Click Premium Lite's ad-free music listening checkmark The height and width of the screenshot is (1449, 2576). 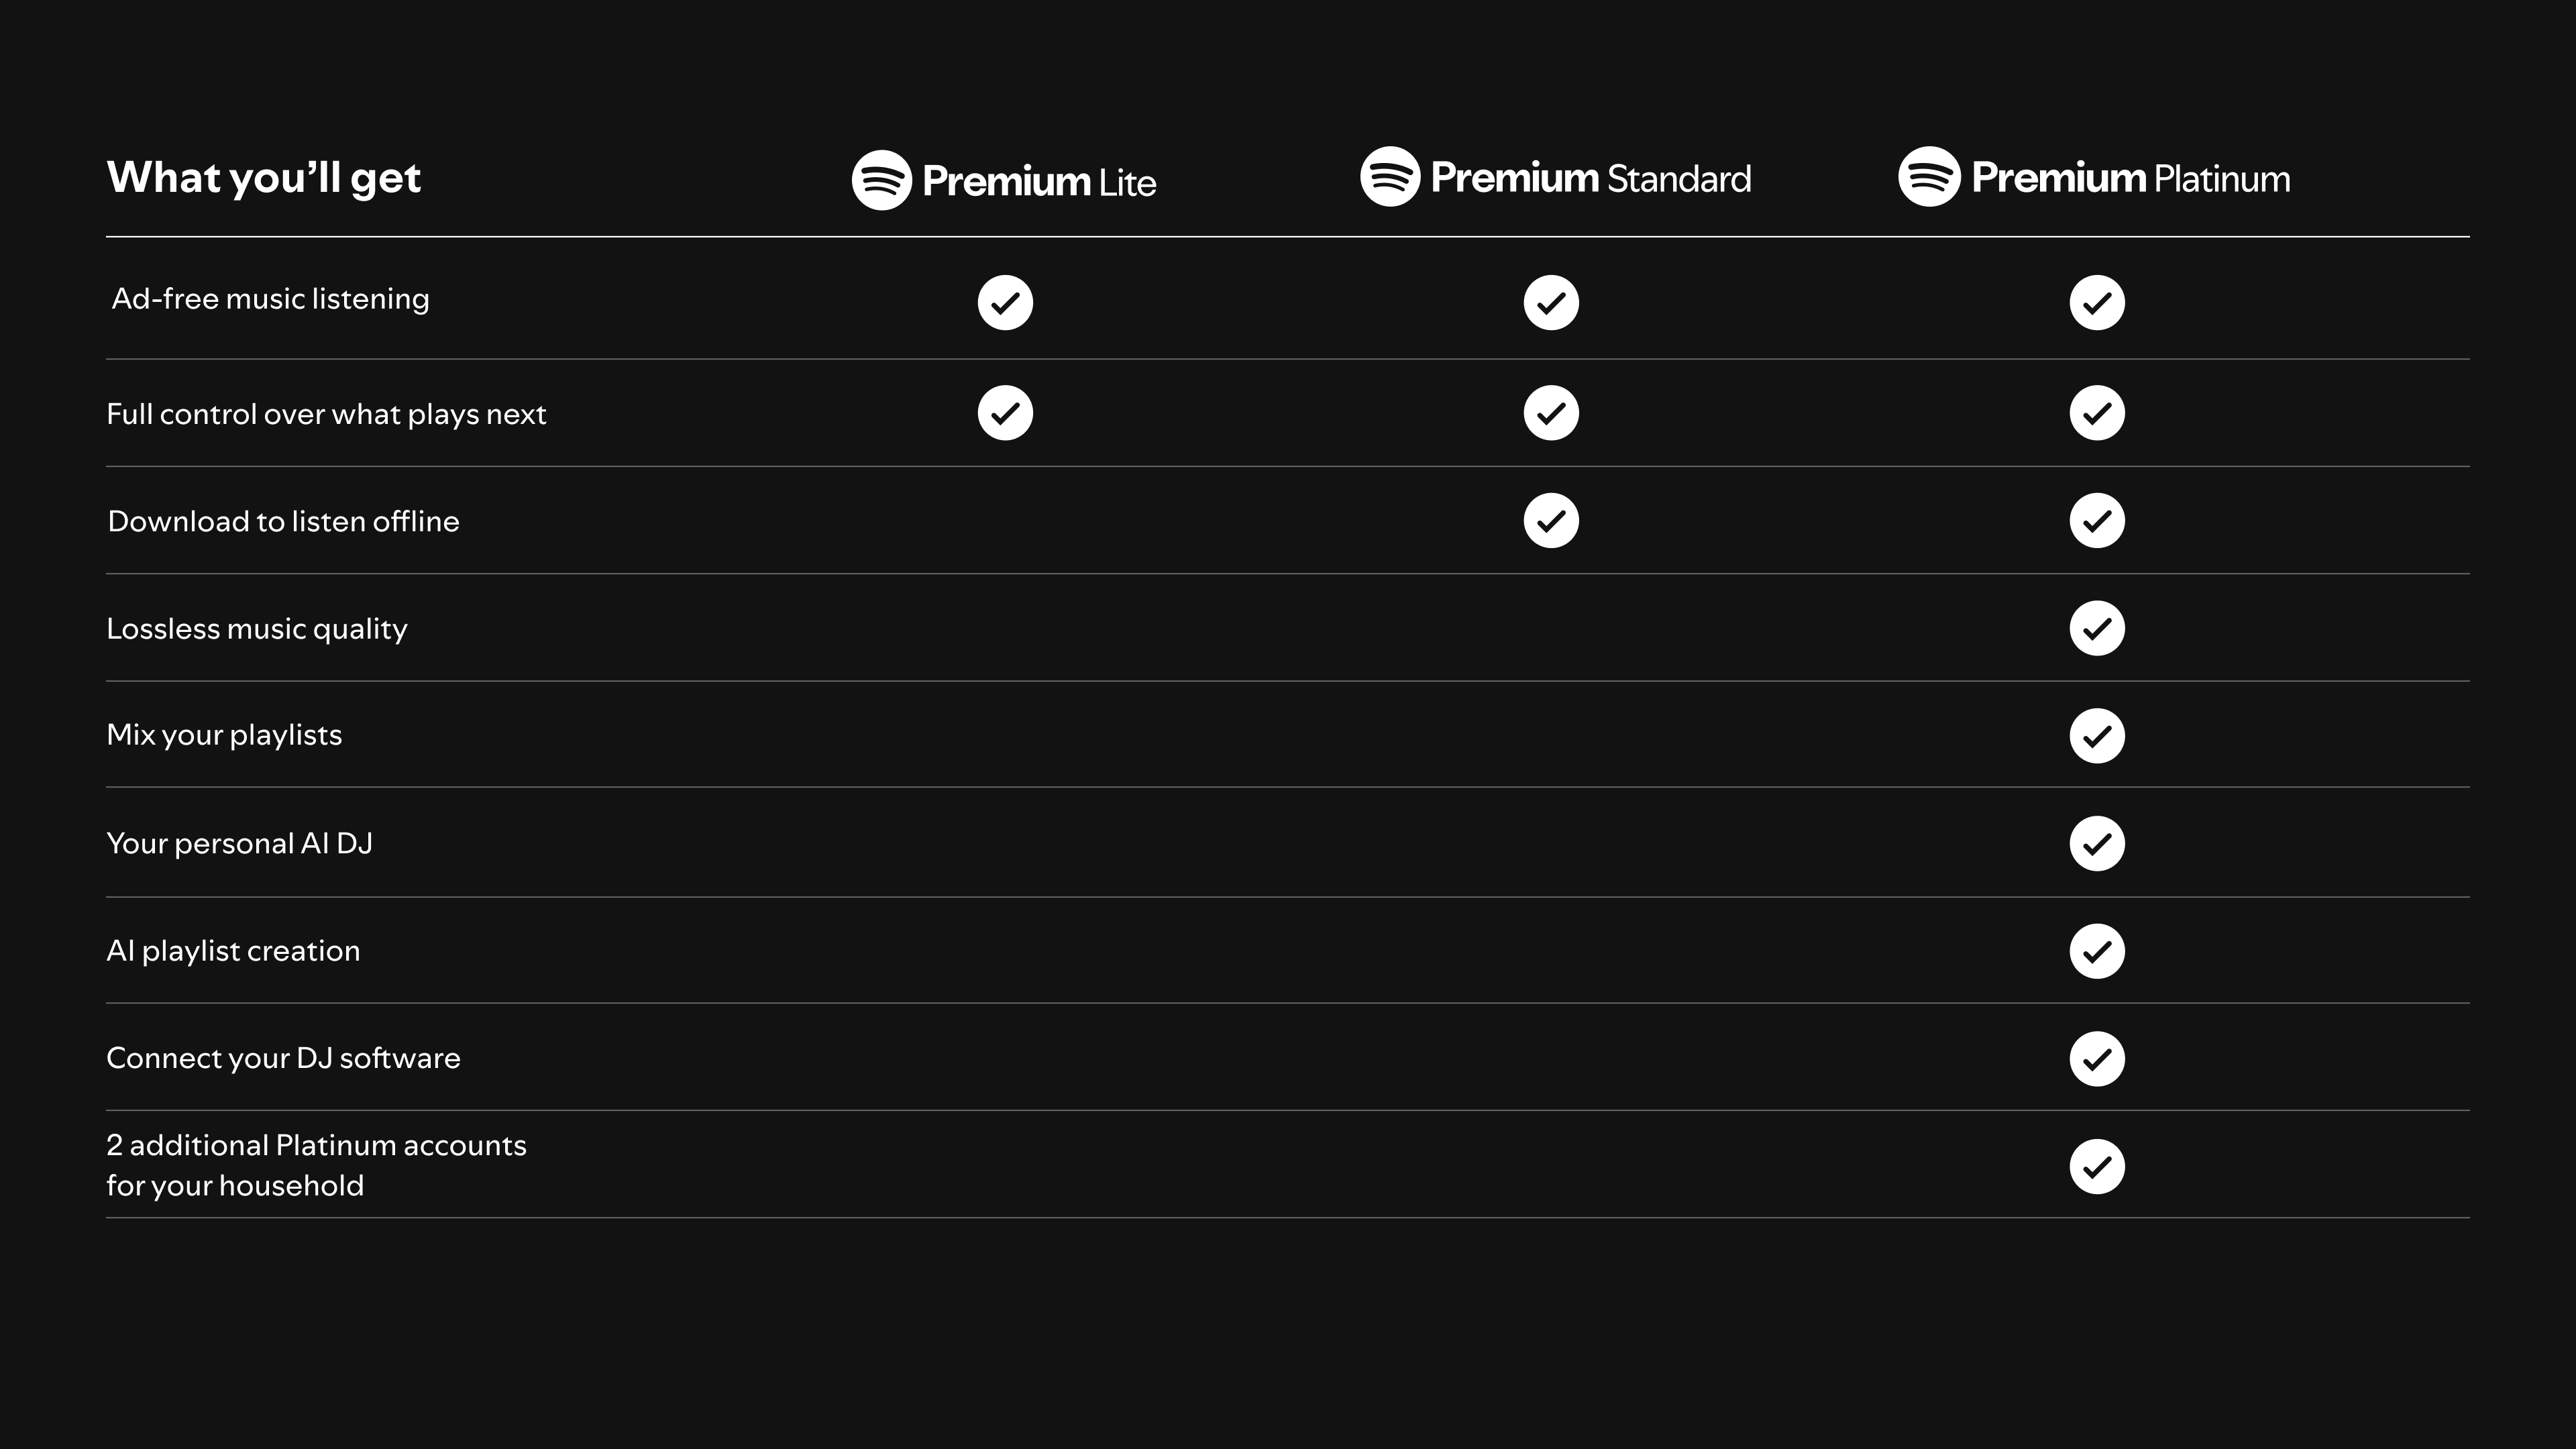point(1005,302)
